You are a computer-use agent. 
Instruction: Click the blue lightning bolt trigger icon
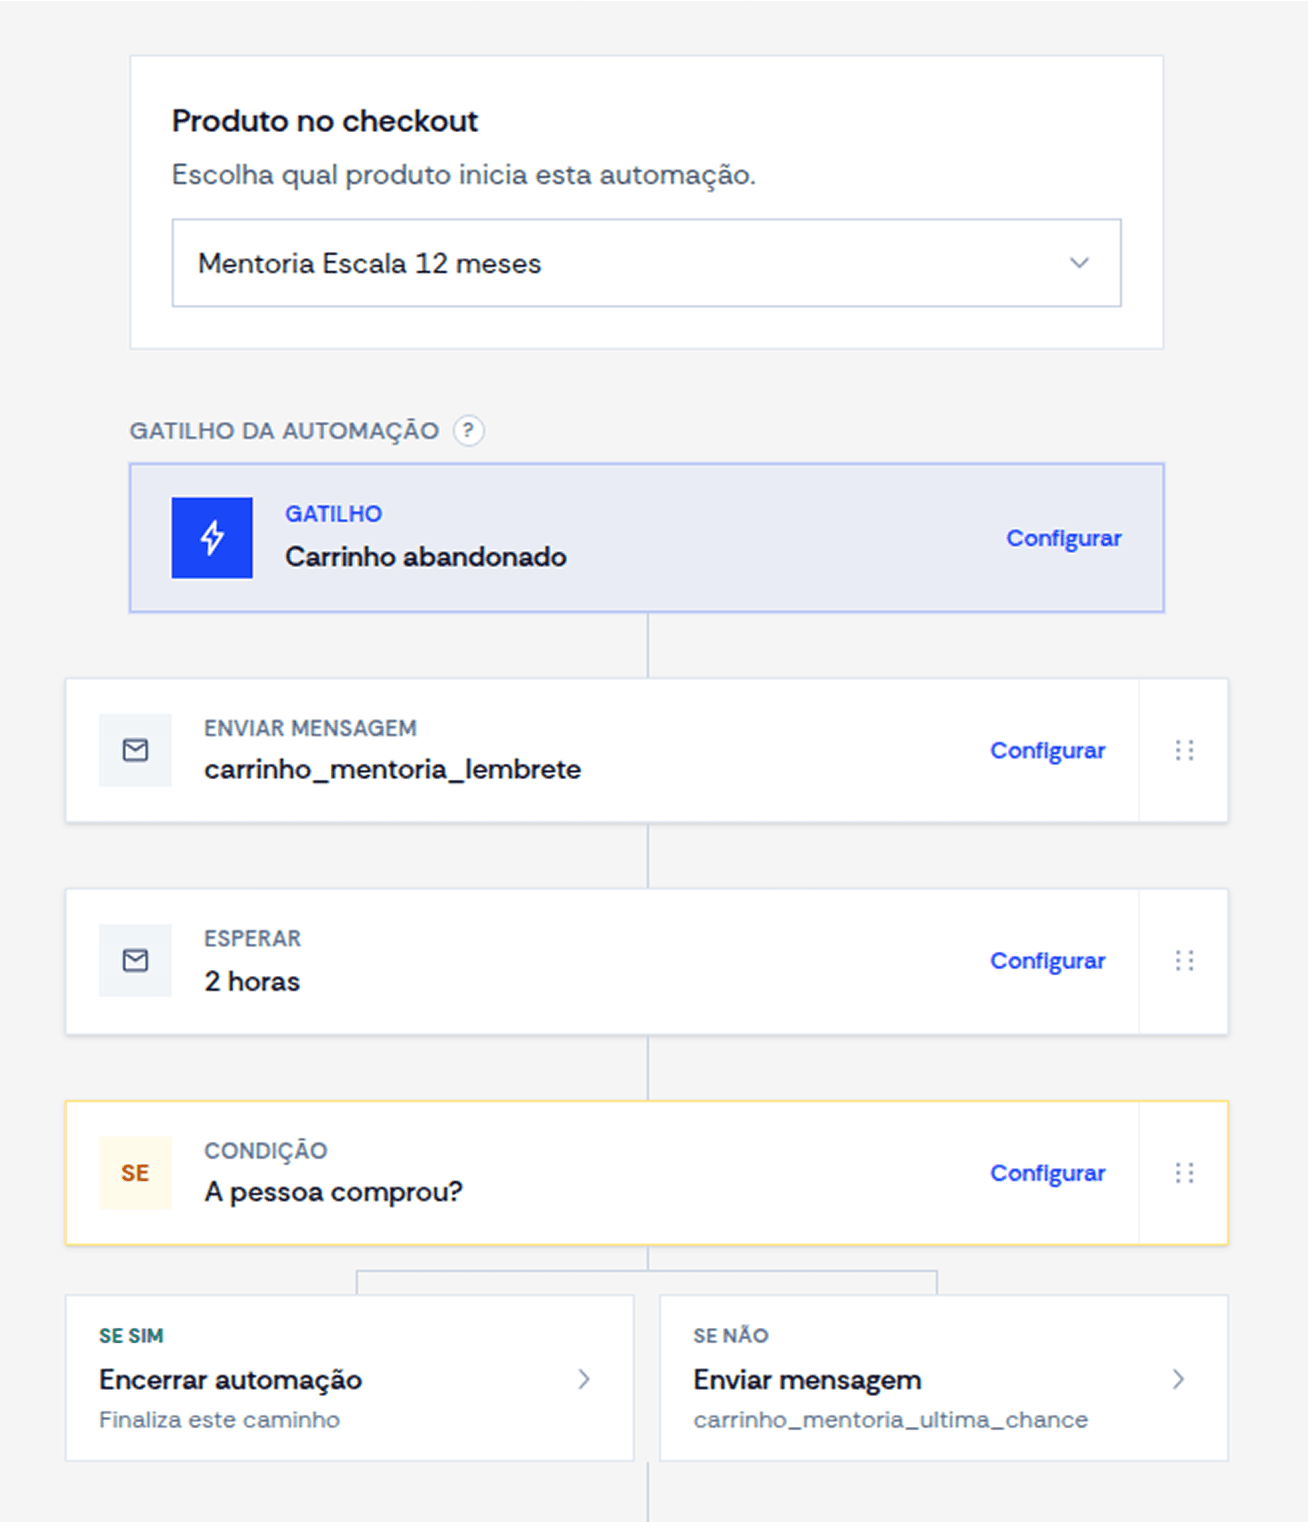(212, 538)
